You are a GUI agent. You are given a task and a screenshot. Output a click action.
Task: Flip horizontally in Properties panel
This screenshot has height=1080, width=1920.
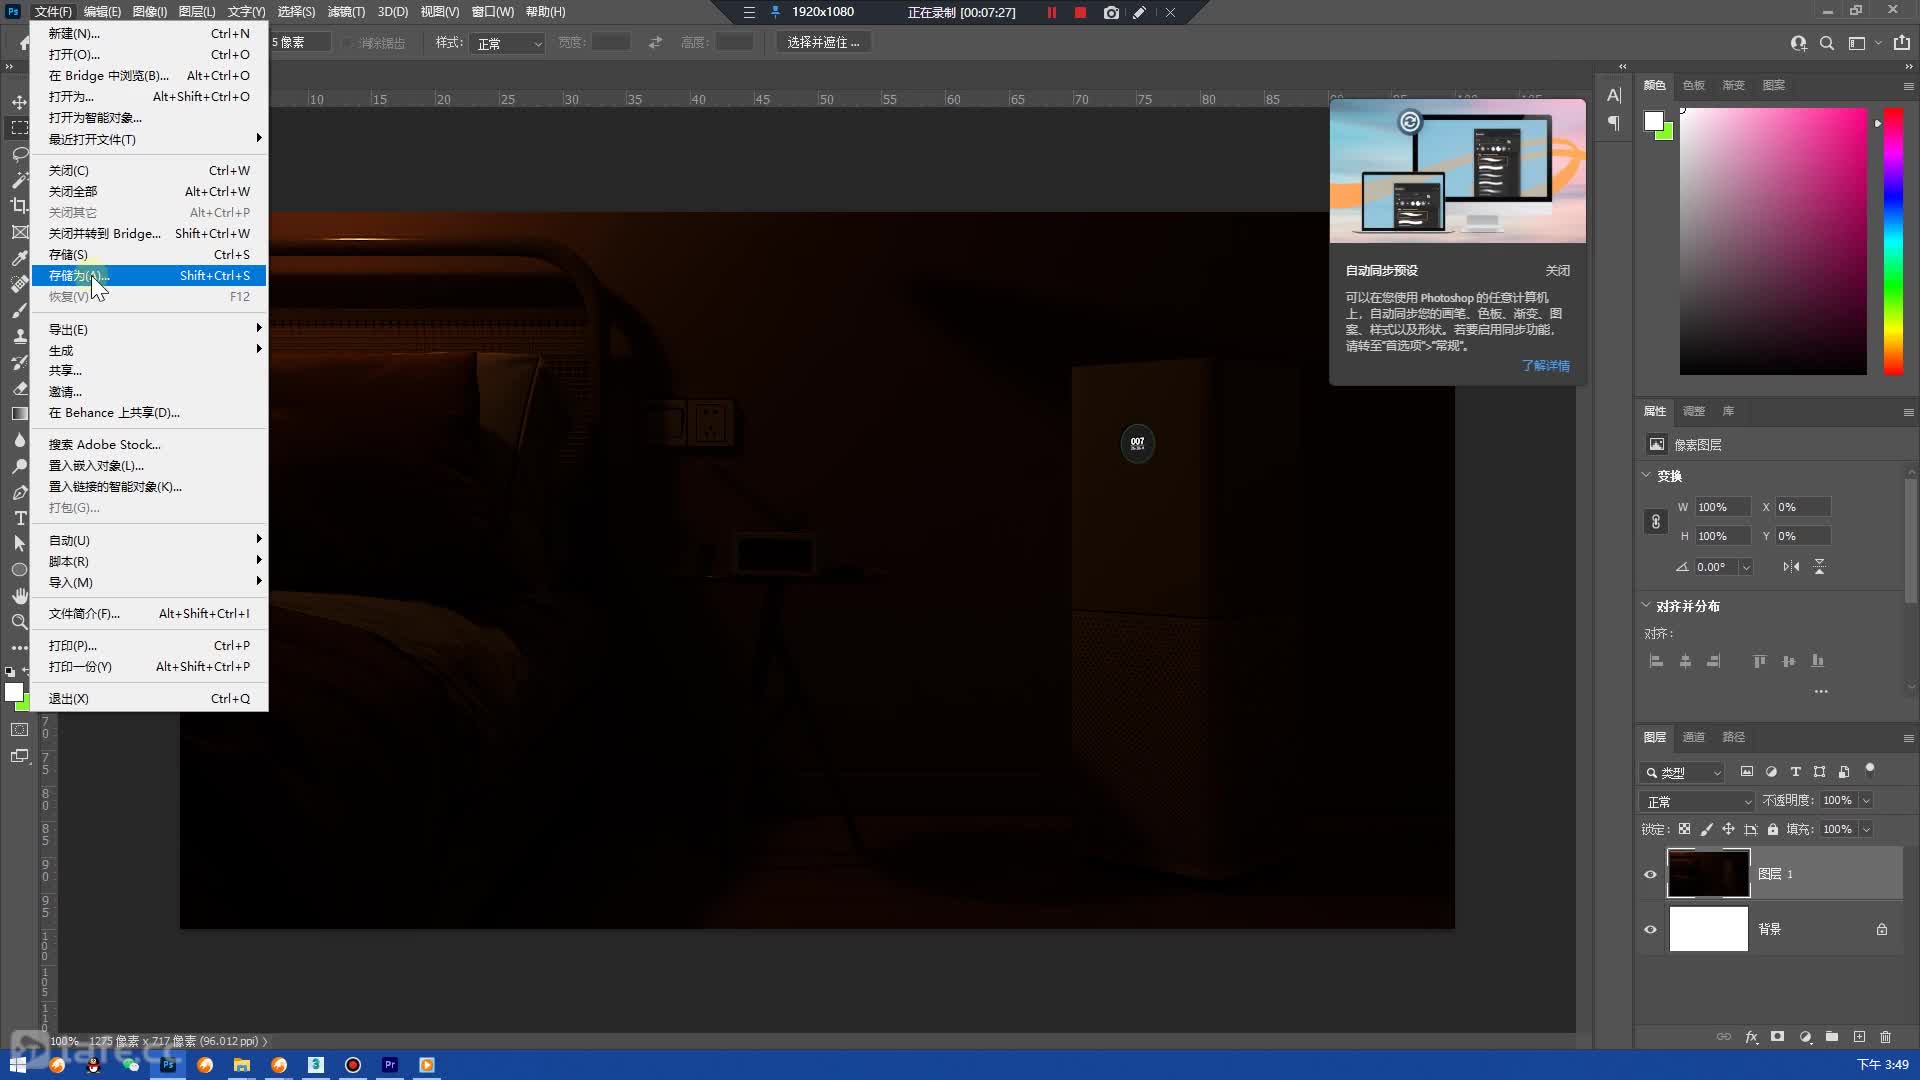tap(1790, 567)
